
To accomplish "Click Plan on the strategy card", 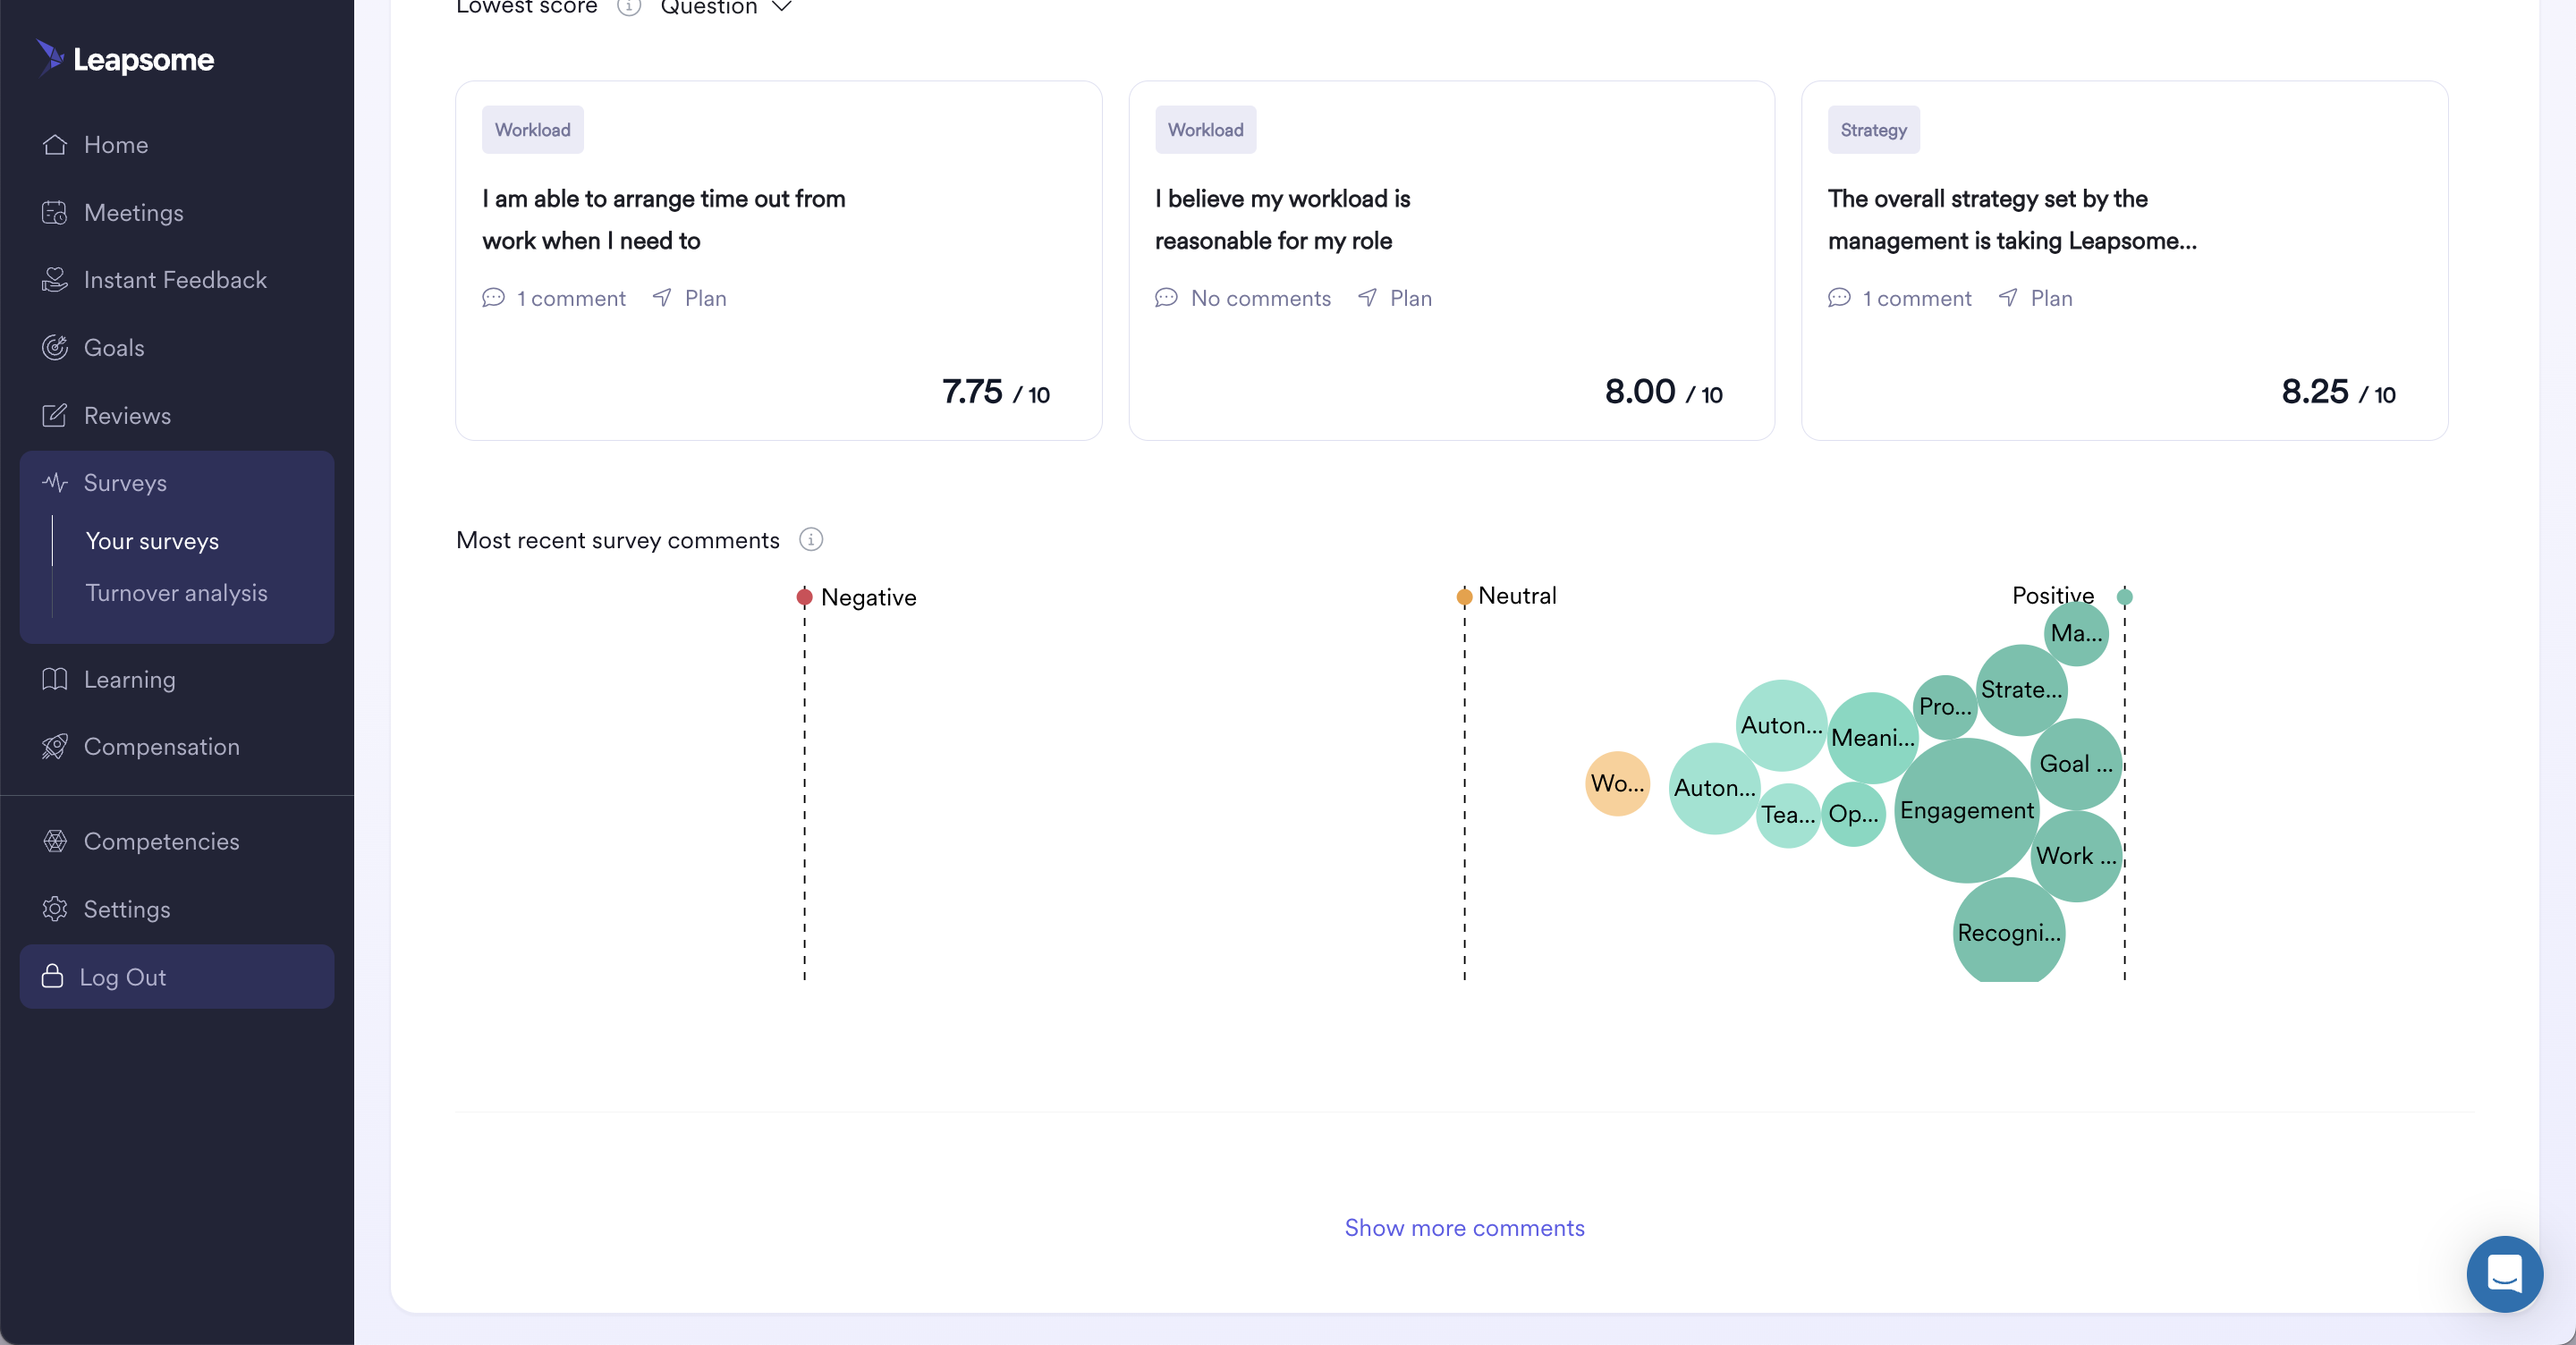I will (2036, 298).
